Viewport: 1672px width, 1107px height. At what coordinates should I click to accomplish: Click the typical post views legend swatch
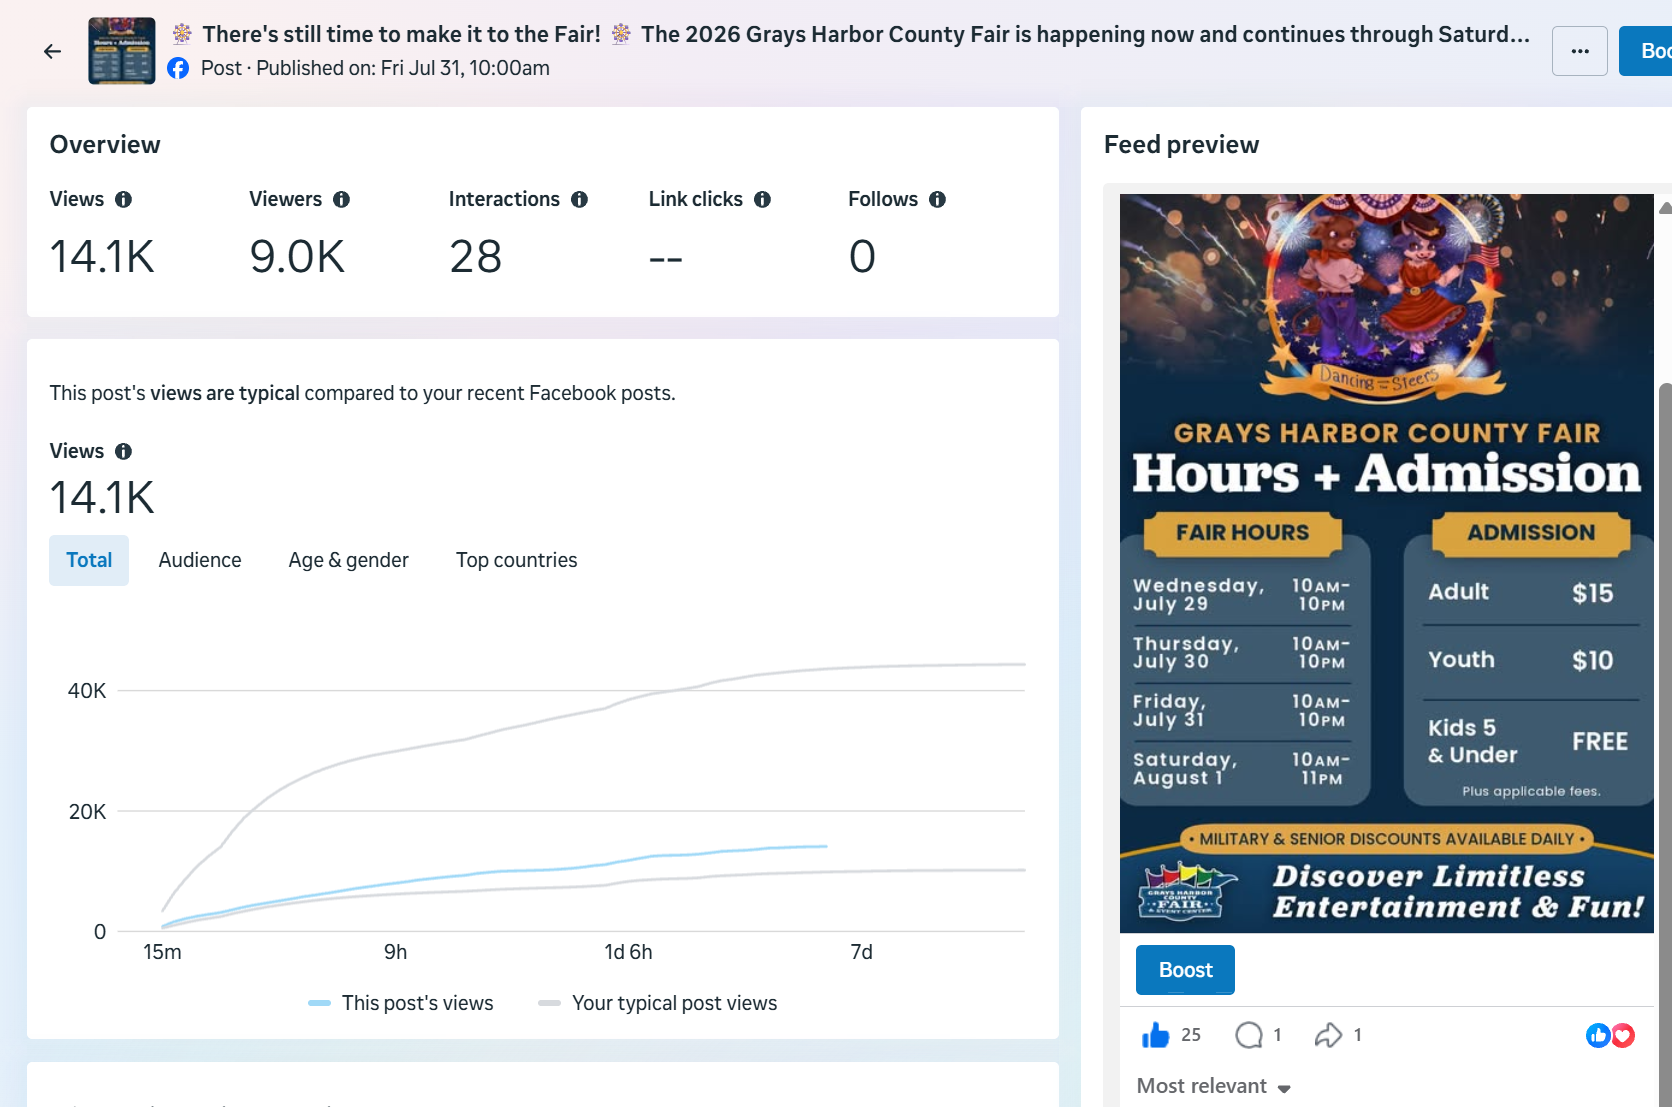(x=549, y=1003)
